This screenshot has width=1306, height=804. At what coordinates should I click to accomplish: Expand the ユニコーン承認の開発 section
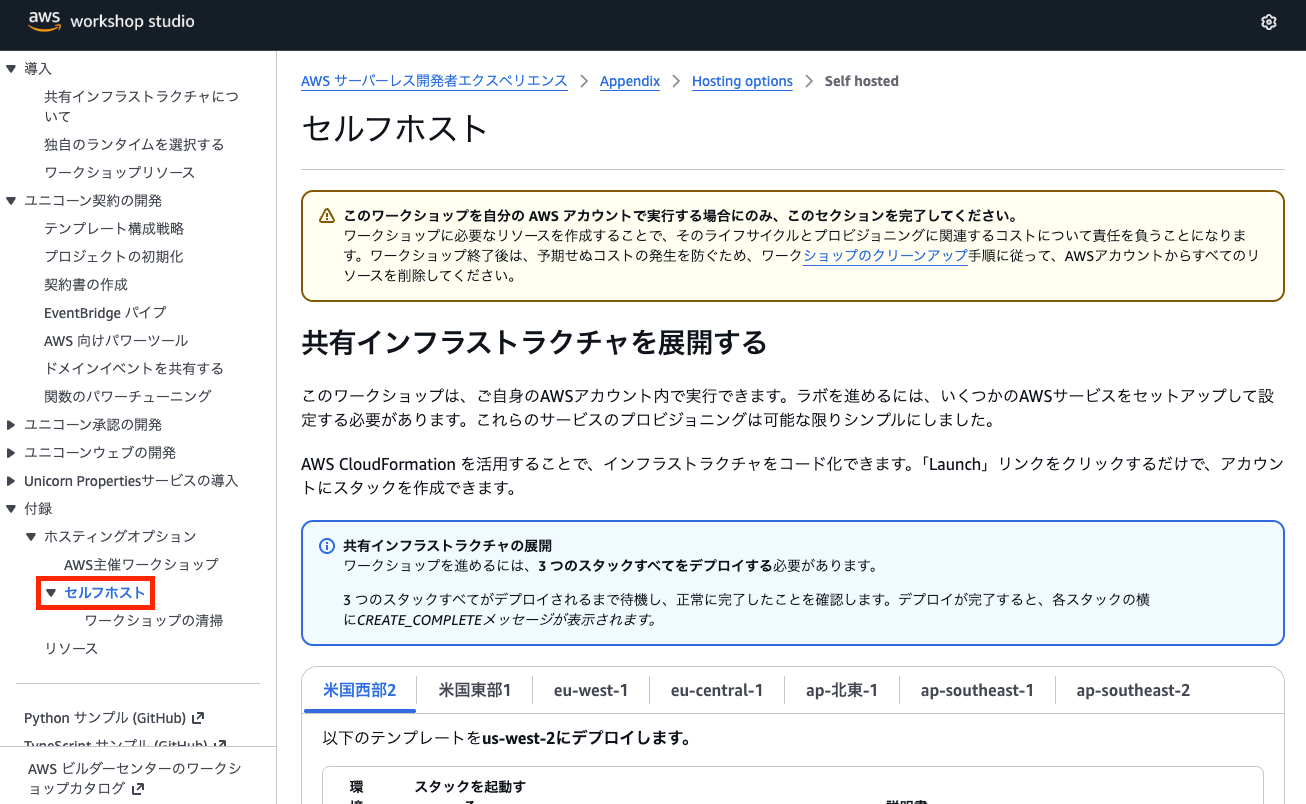pos(11,423)
